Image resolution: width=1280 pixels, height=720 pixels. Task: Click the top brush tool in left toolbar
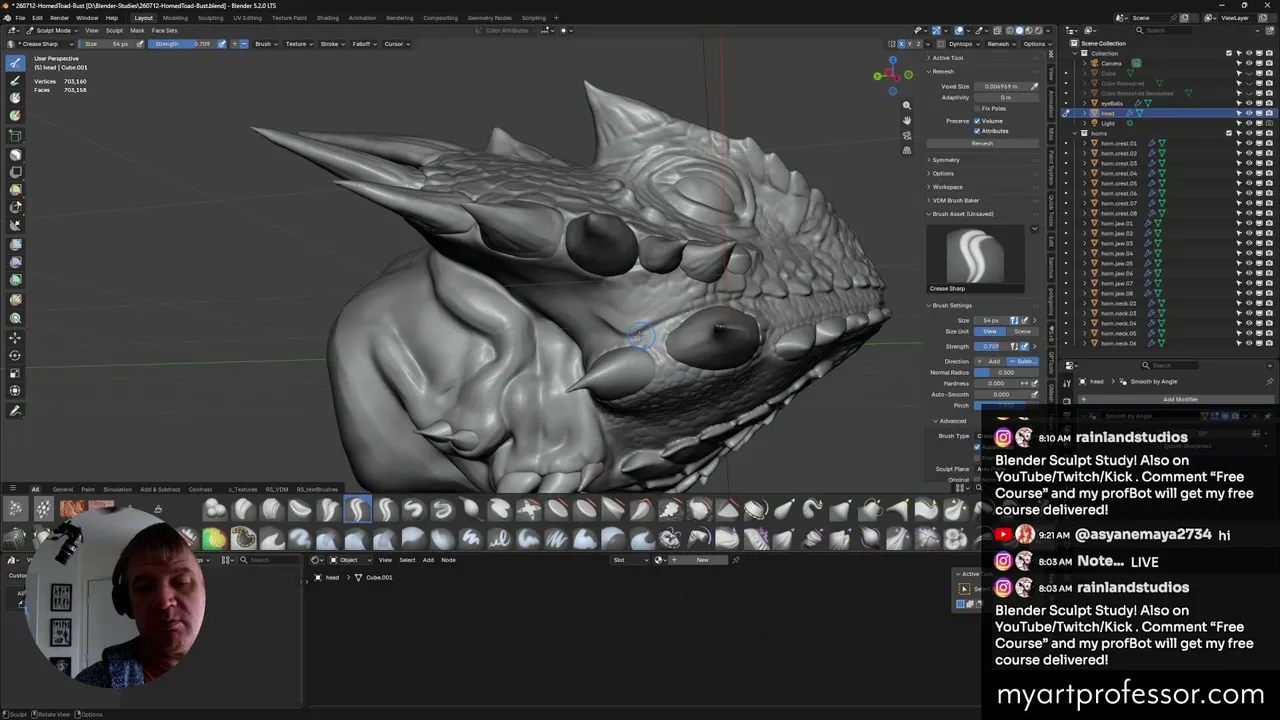(x=15, y=63)
